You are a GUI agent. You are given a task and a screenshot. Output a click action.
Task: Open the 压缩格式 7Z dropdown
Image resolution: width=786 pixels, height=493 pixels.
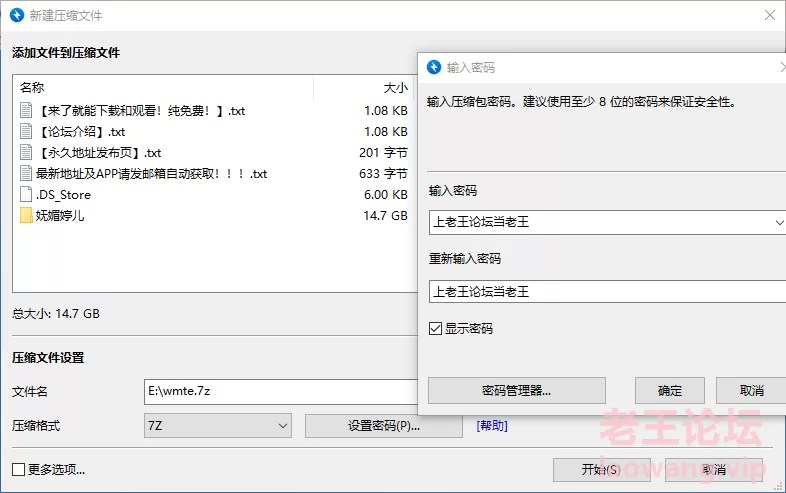[218, 426]
